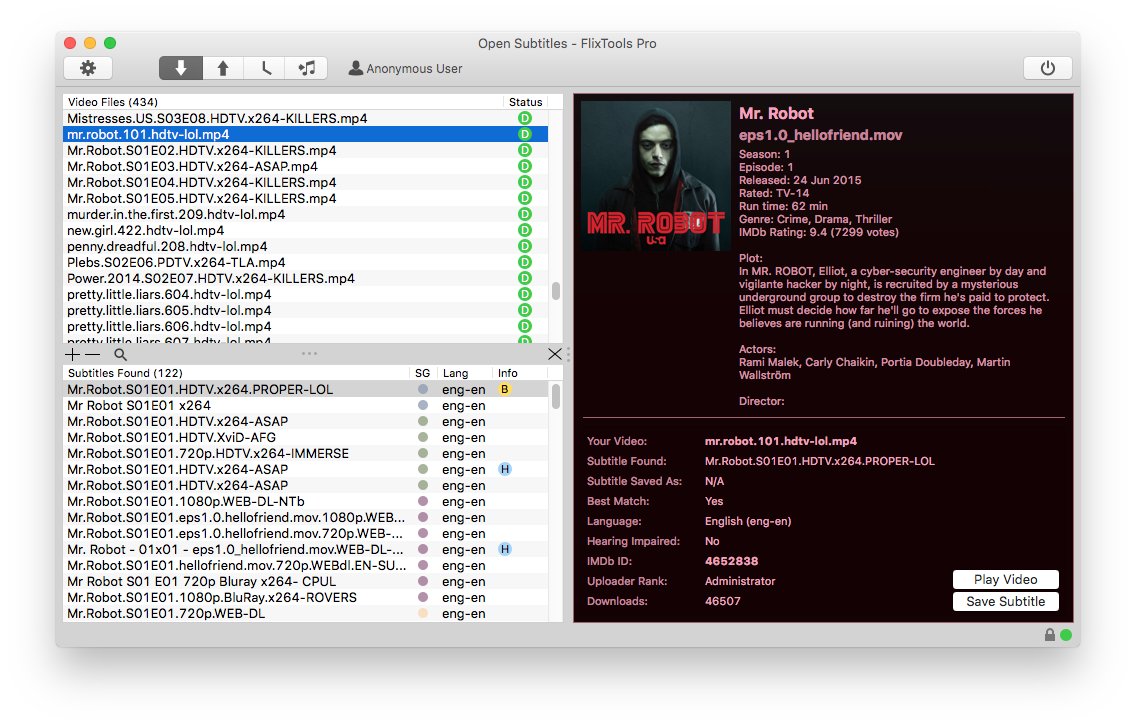Close the subtitles panel with X icon
1136x727 pixels.
(555, 354)
